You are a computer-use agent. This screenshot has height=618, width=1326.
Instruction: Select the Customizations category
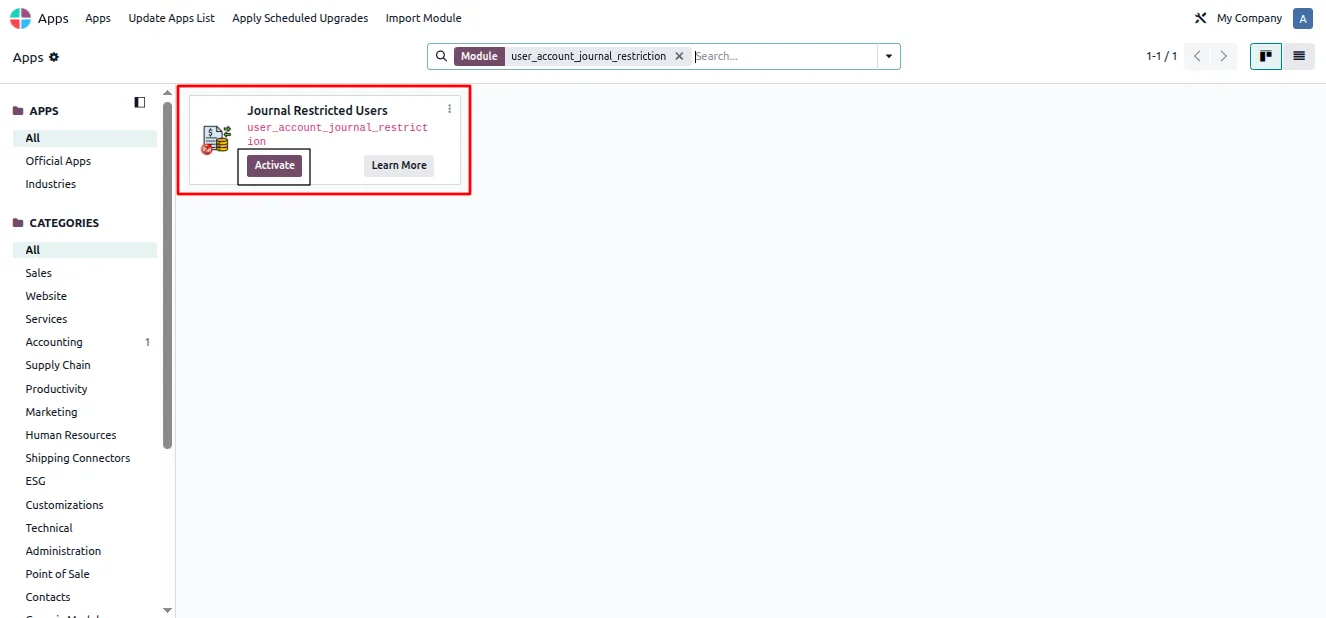84,505
